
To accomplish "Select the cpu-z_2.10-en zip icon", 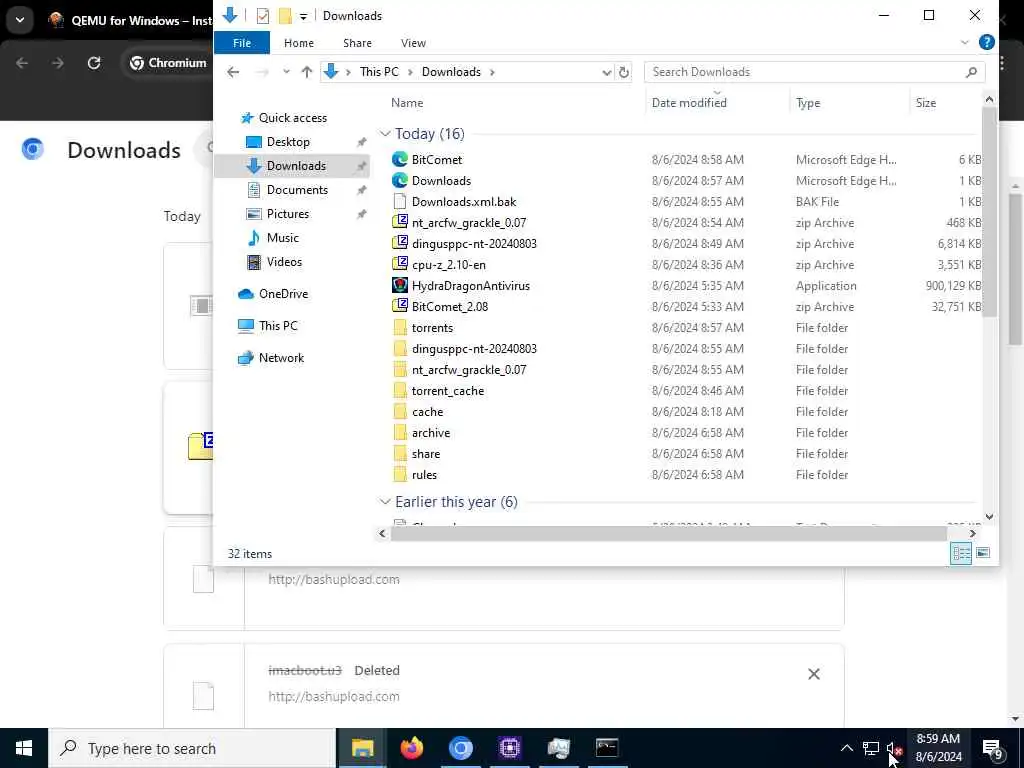I will tap(400, 264).
